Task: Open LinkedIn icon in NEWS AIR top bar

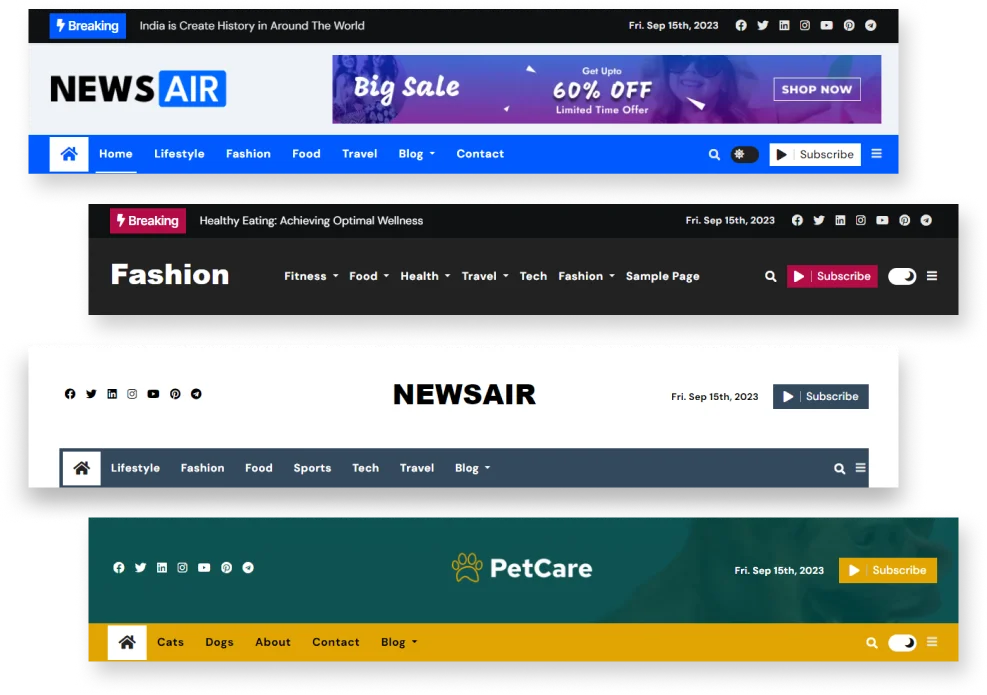Action: [x=784, y=26]
